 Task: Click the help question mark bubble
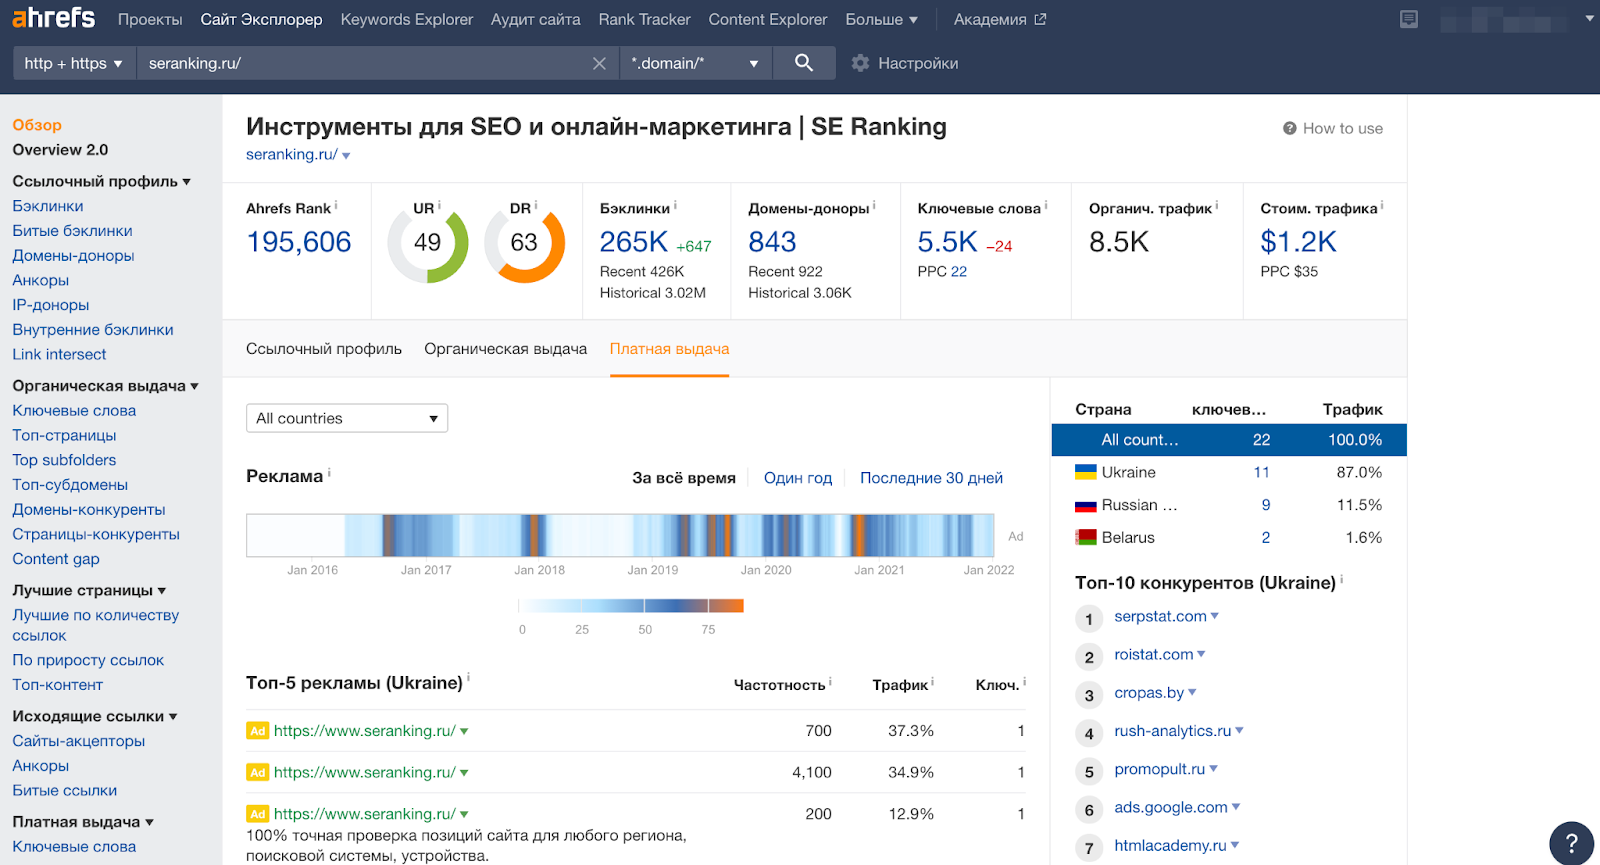pyautogui.click(x=1571, y=843)
